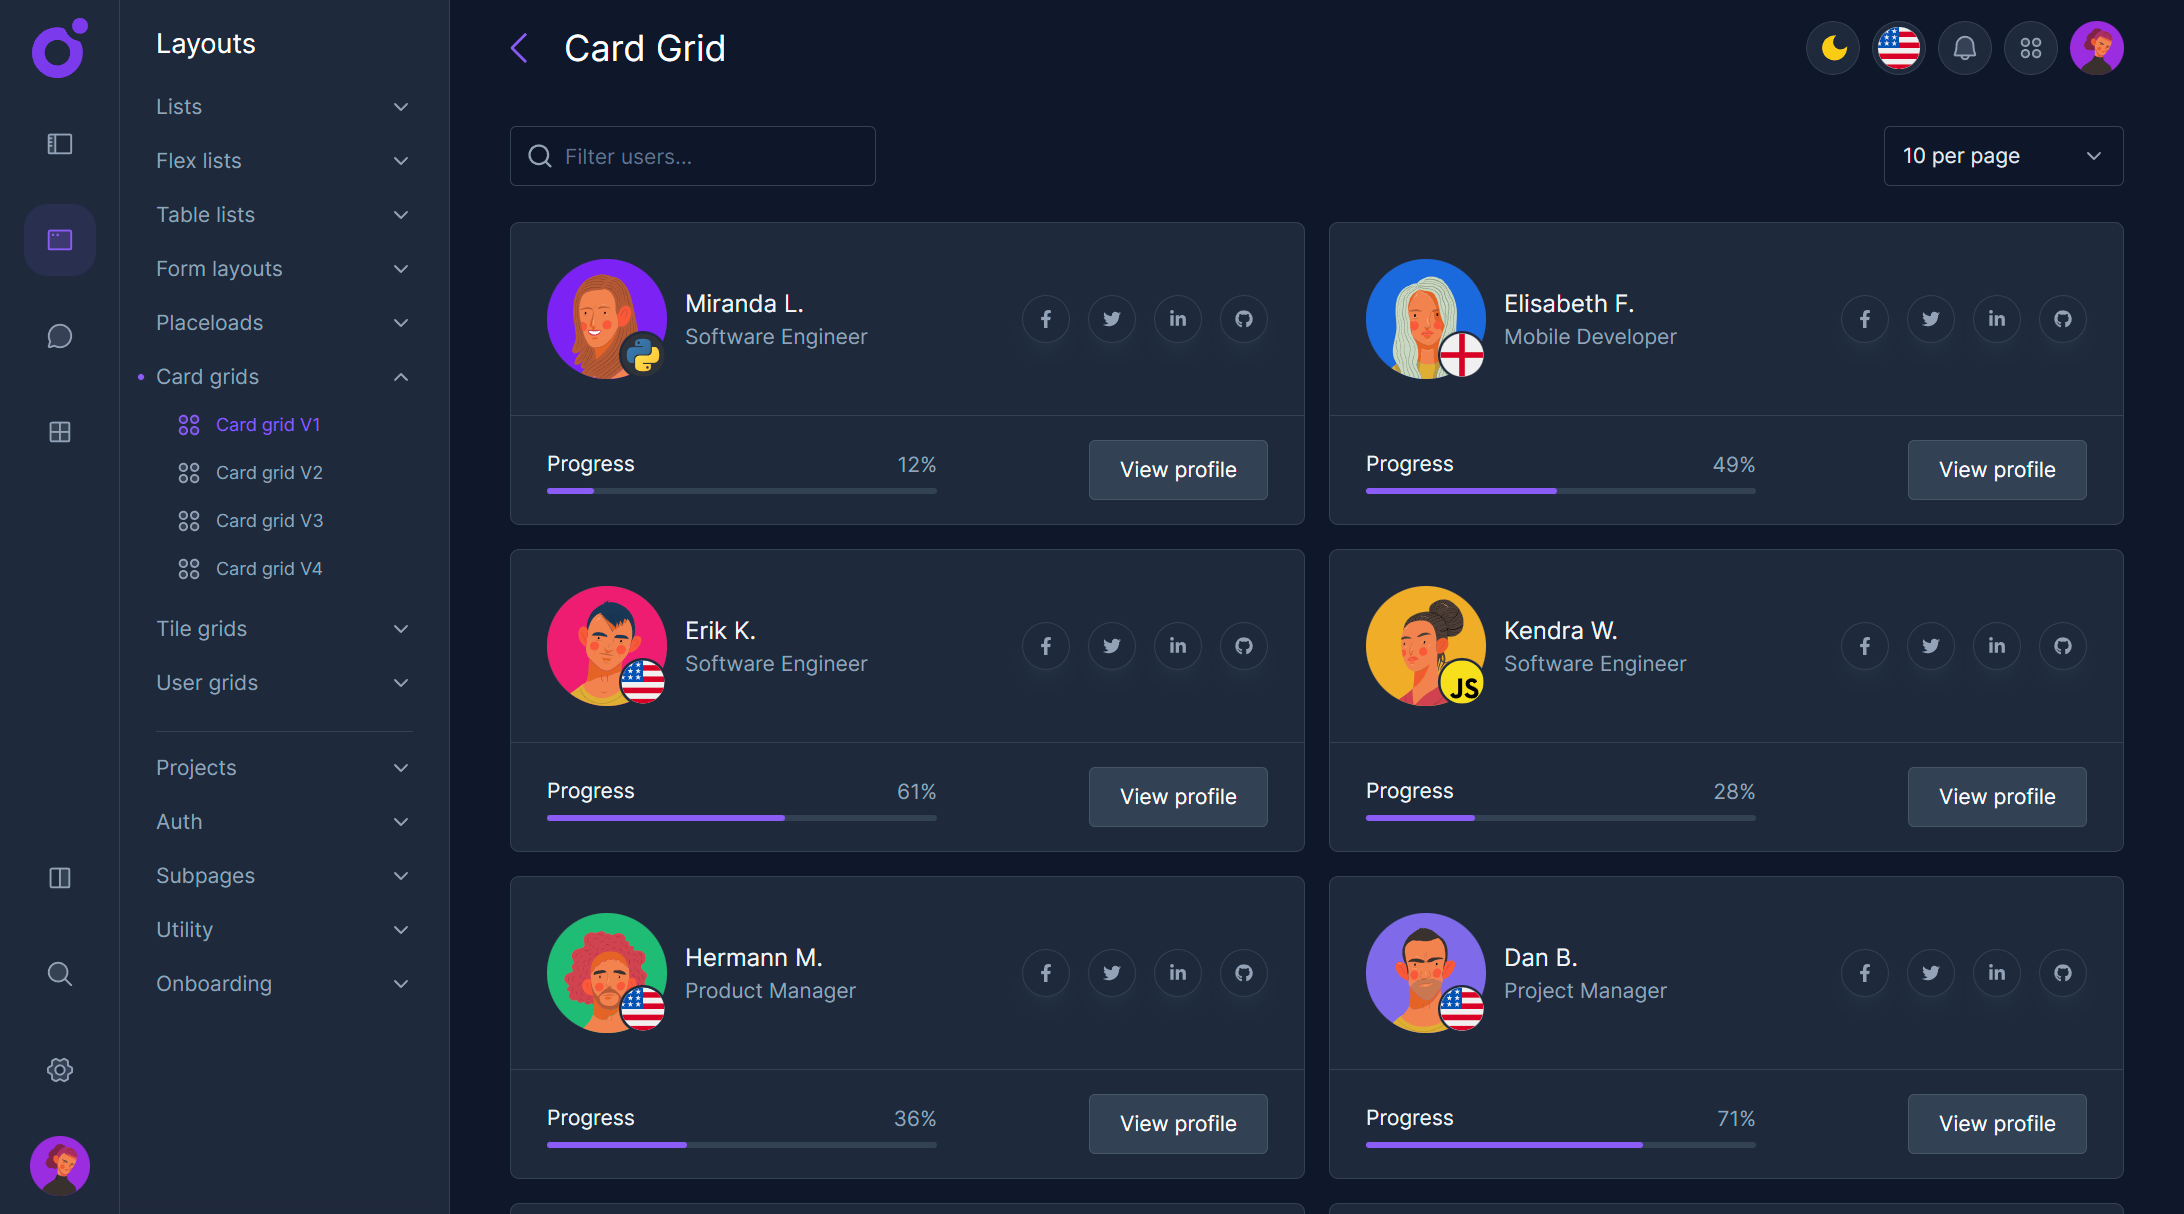Open the search icon in the left sidebar
The image size is (2184, 1214).
click(59, 973)
